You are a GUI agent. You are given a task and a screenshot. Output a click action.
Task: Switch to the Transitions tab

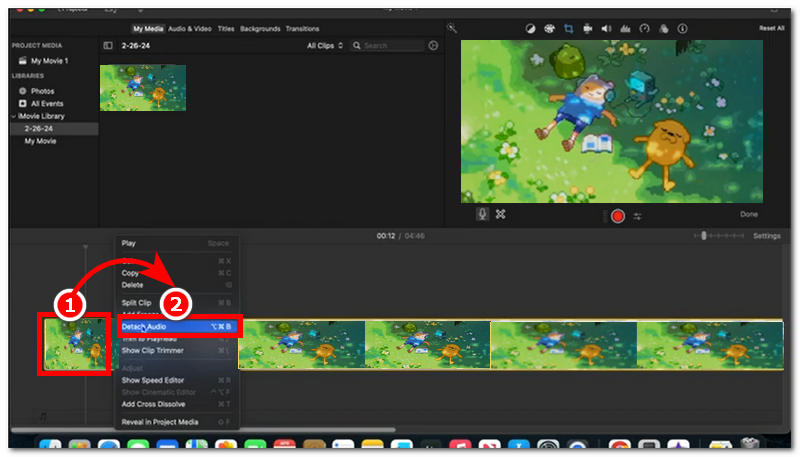(x=302, y=29)
